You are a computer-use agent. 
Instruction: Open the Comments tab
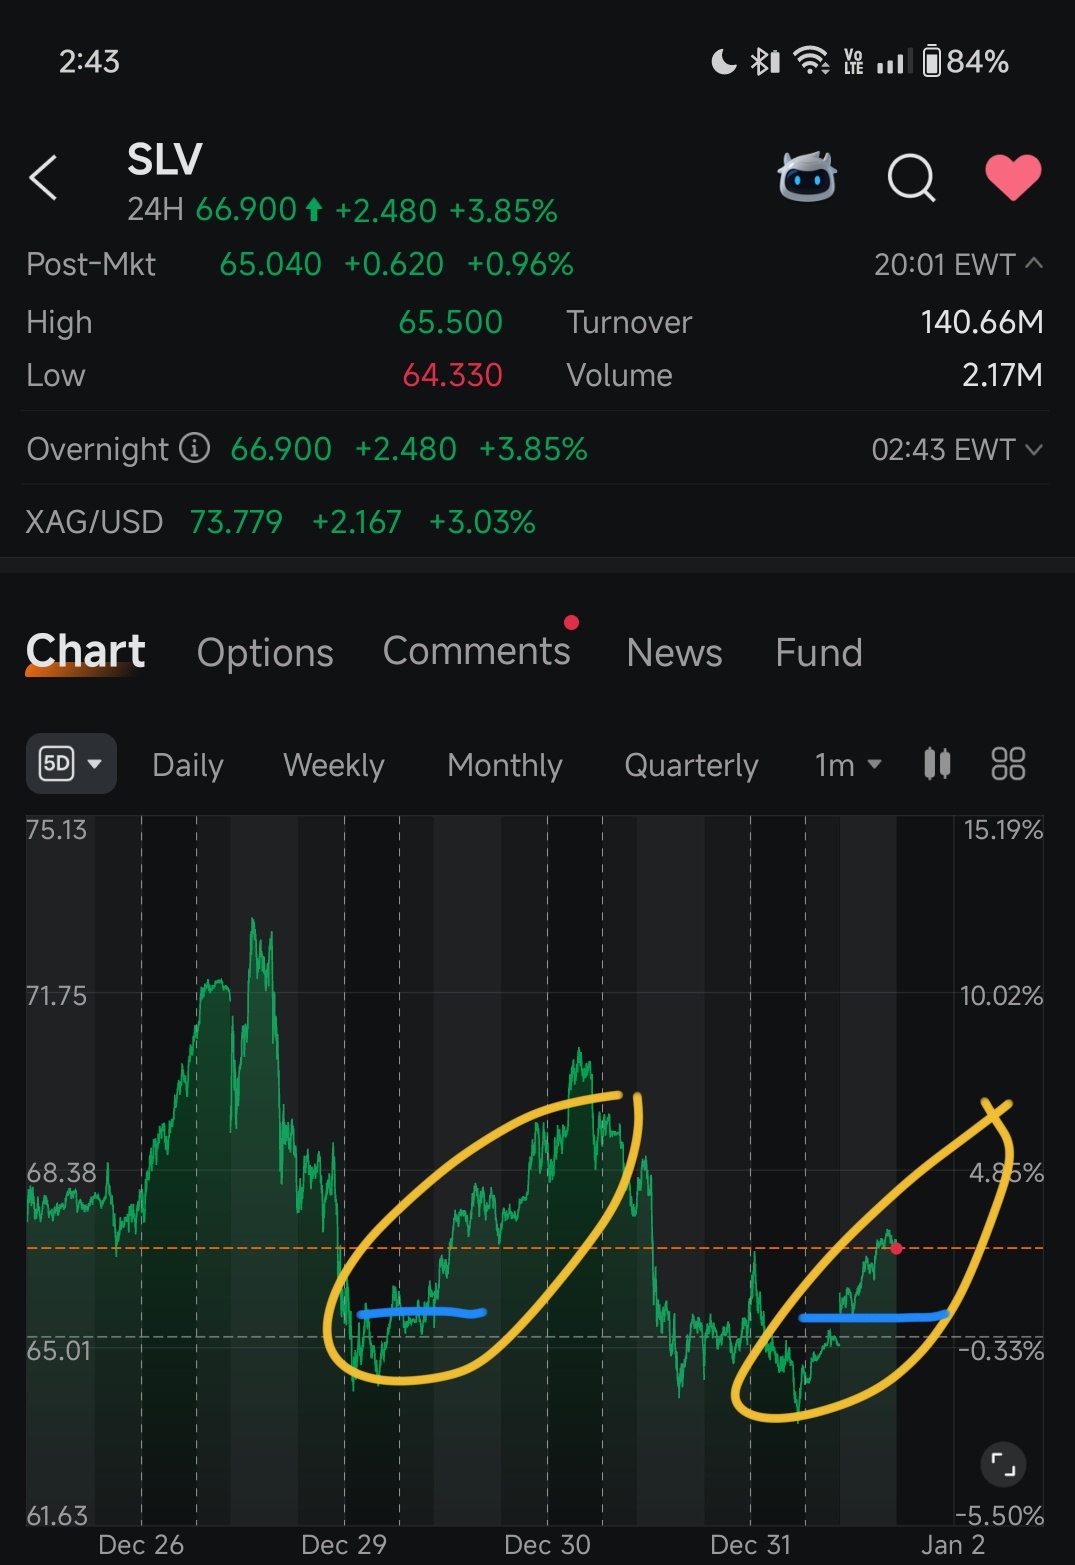[x=477, y=651]
